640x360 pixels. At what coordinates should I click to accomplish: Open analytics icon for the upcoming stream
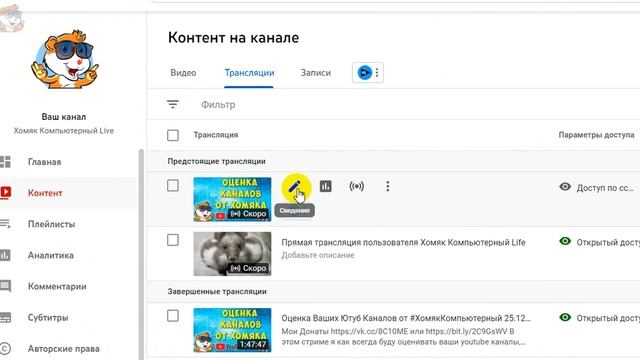coord(326,187)
